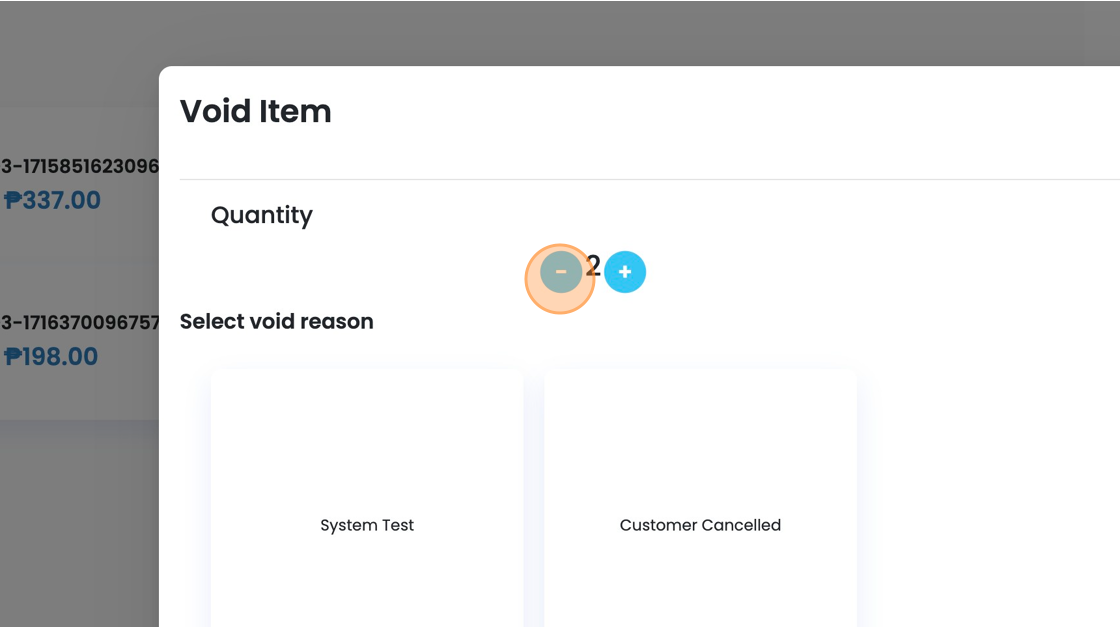Click the Quantity label

click(261, 215)
